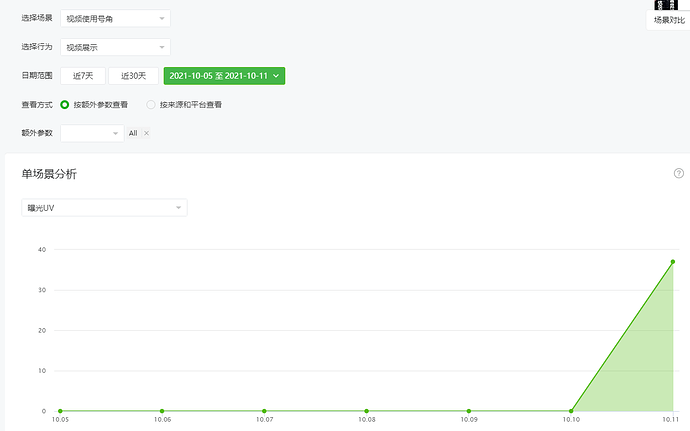Select the 按额外参数查看 radio option

coord(65,104)
